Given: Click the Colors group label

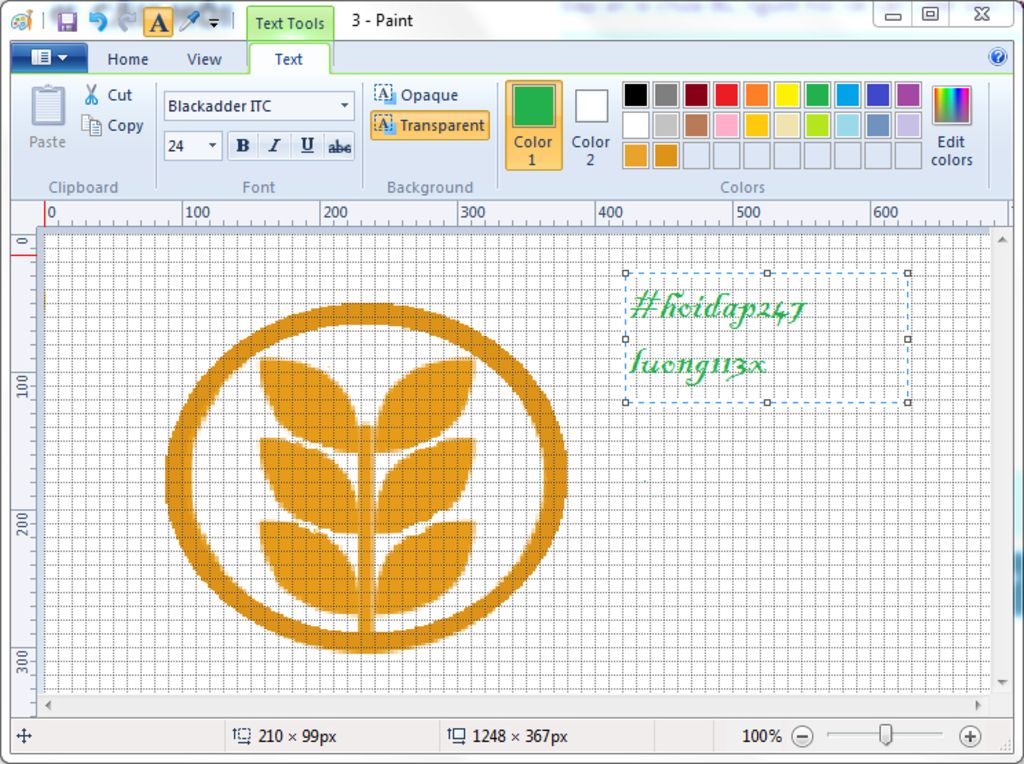Looking at the screenshot, I should pyautogui.click(x=742, y=187).
